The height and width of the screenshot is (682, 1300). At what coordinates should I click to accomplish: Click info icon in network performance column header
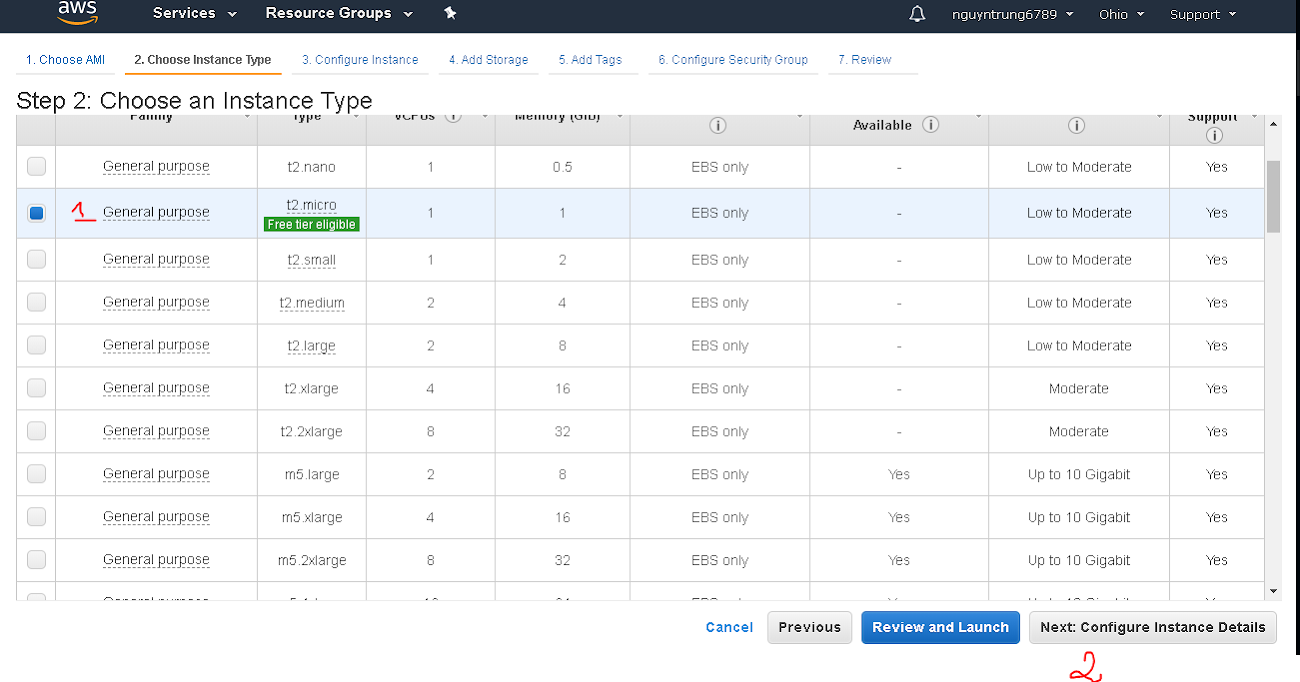click(x=1077, y=126)
